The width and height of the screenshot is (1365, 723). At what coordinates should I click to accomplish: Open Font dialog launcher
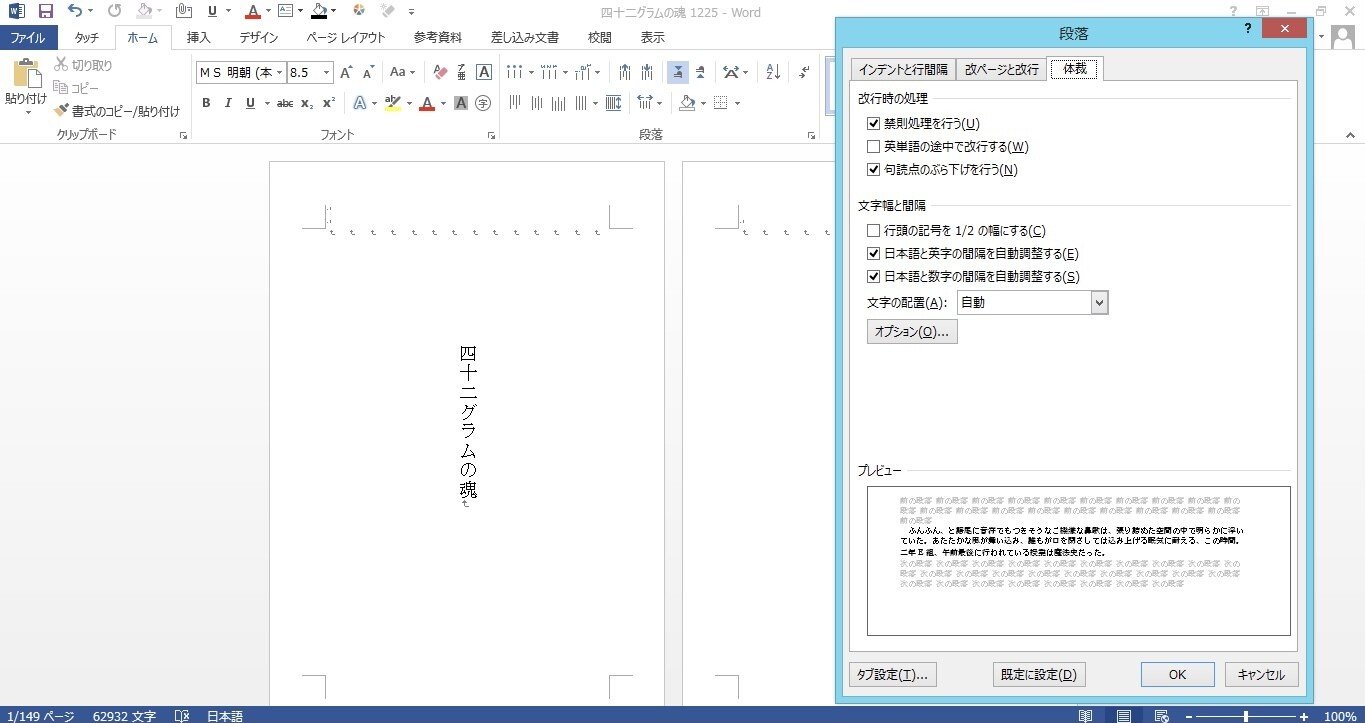tap(491, 135)
